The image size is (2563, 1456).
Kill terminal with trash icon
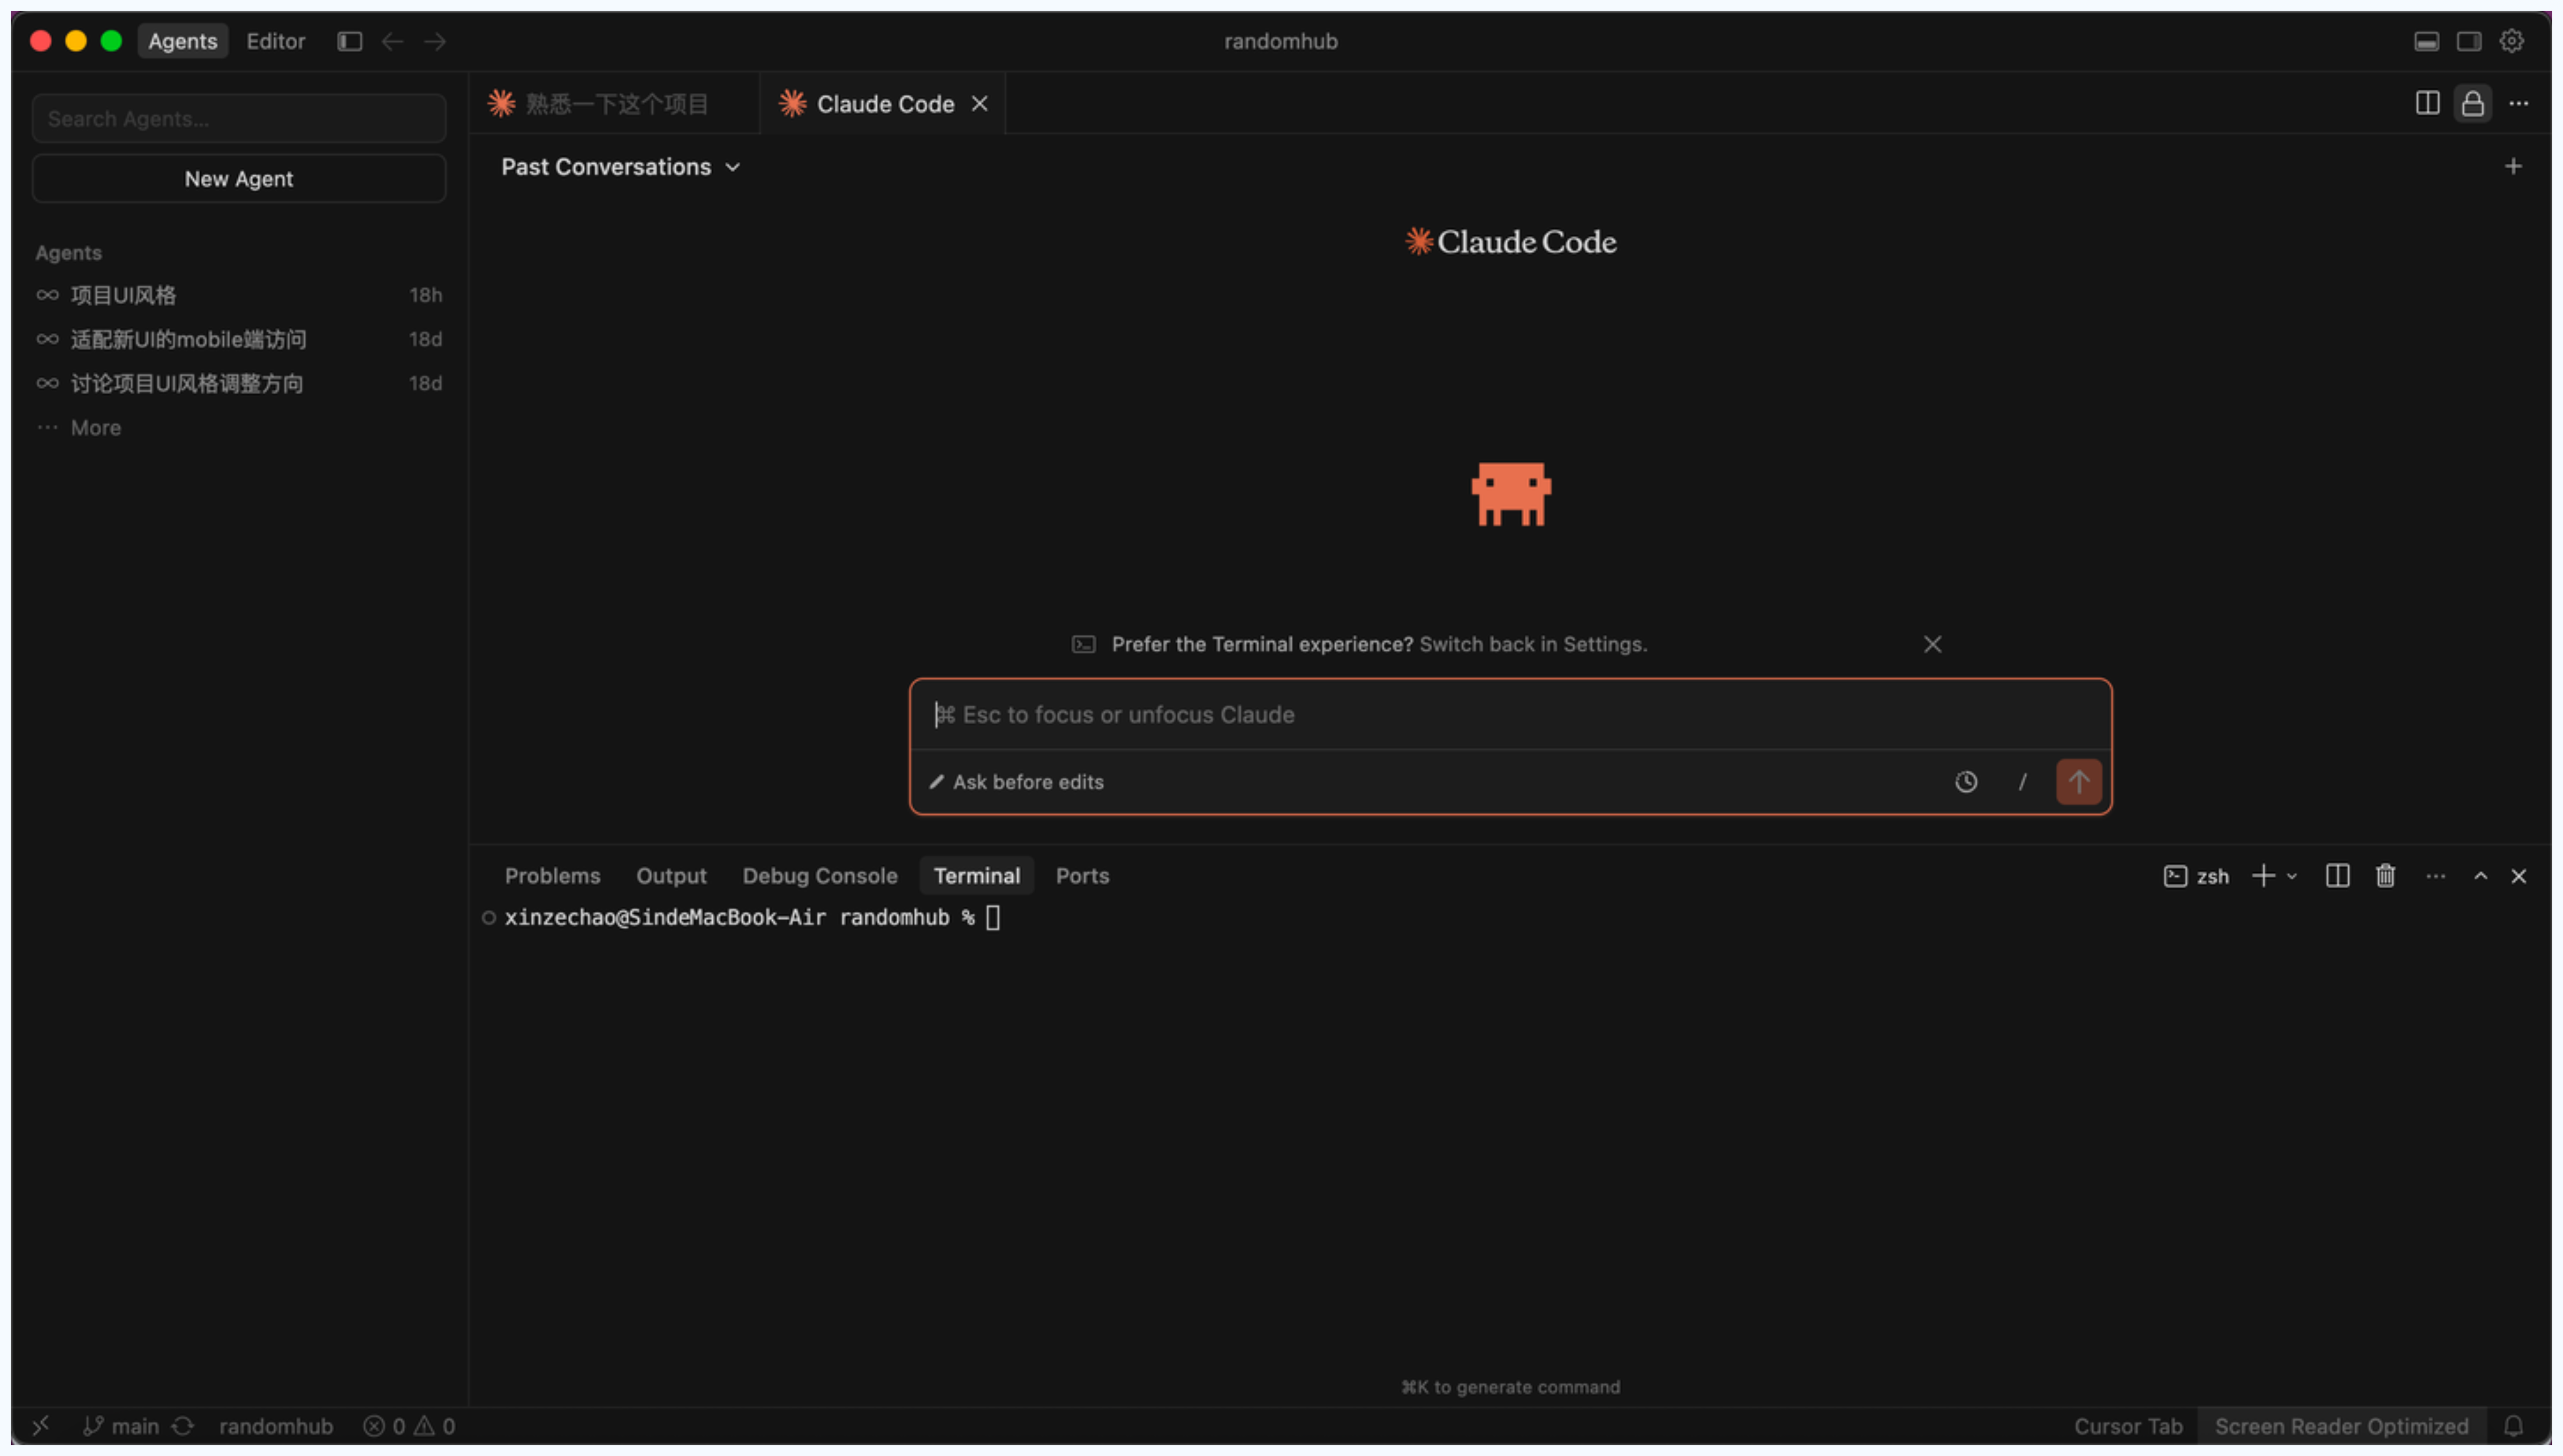[2386, 876]
